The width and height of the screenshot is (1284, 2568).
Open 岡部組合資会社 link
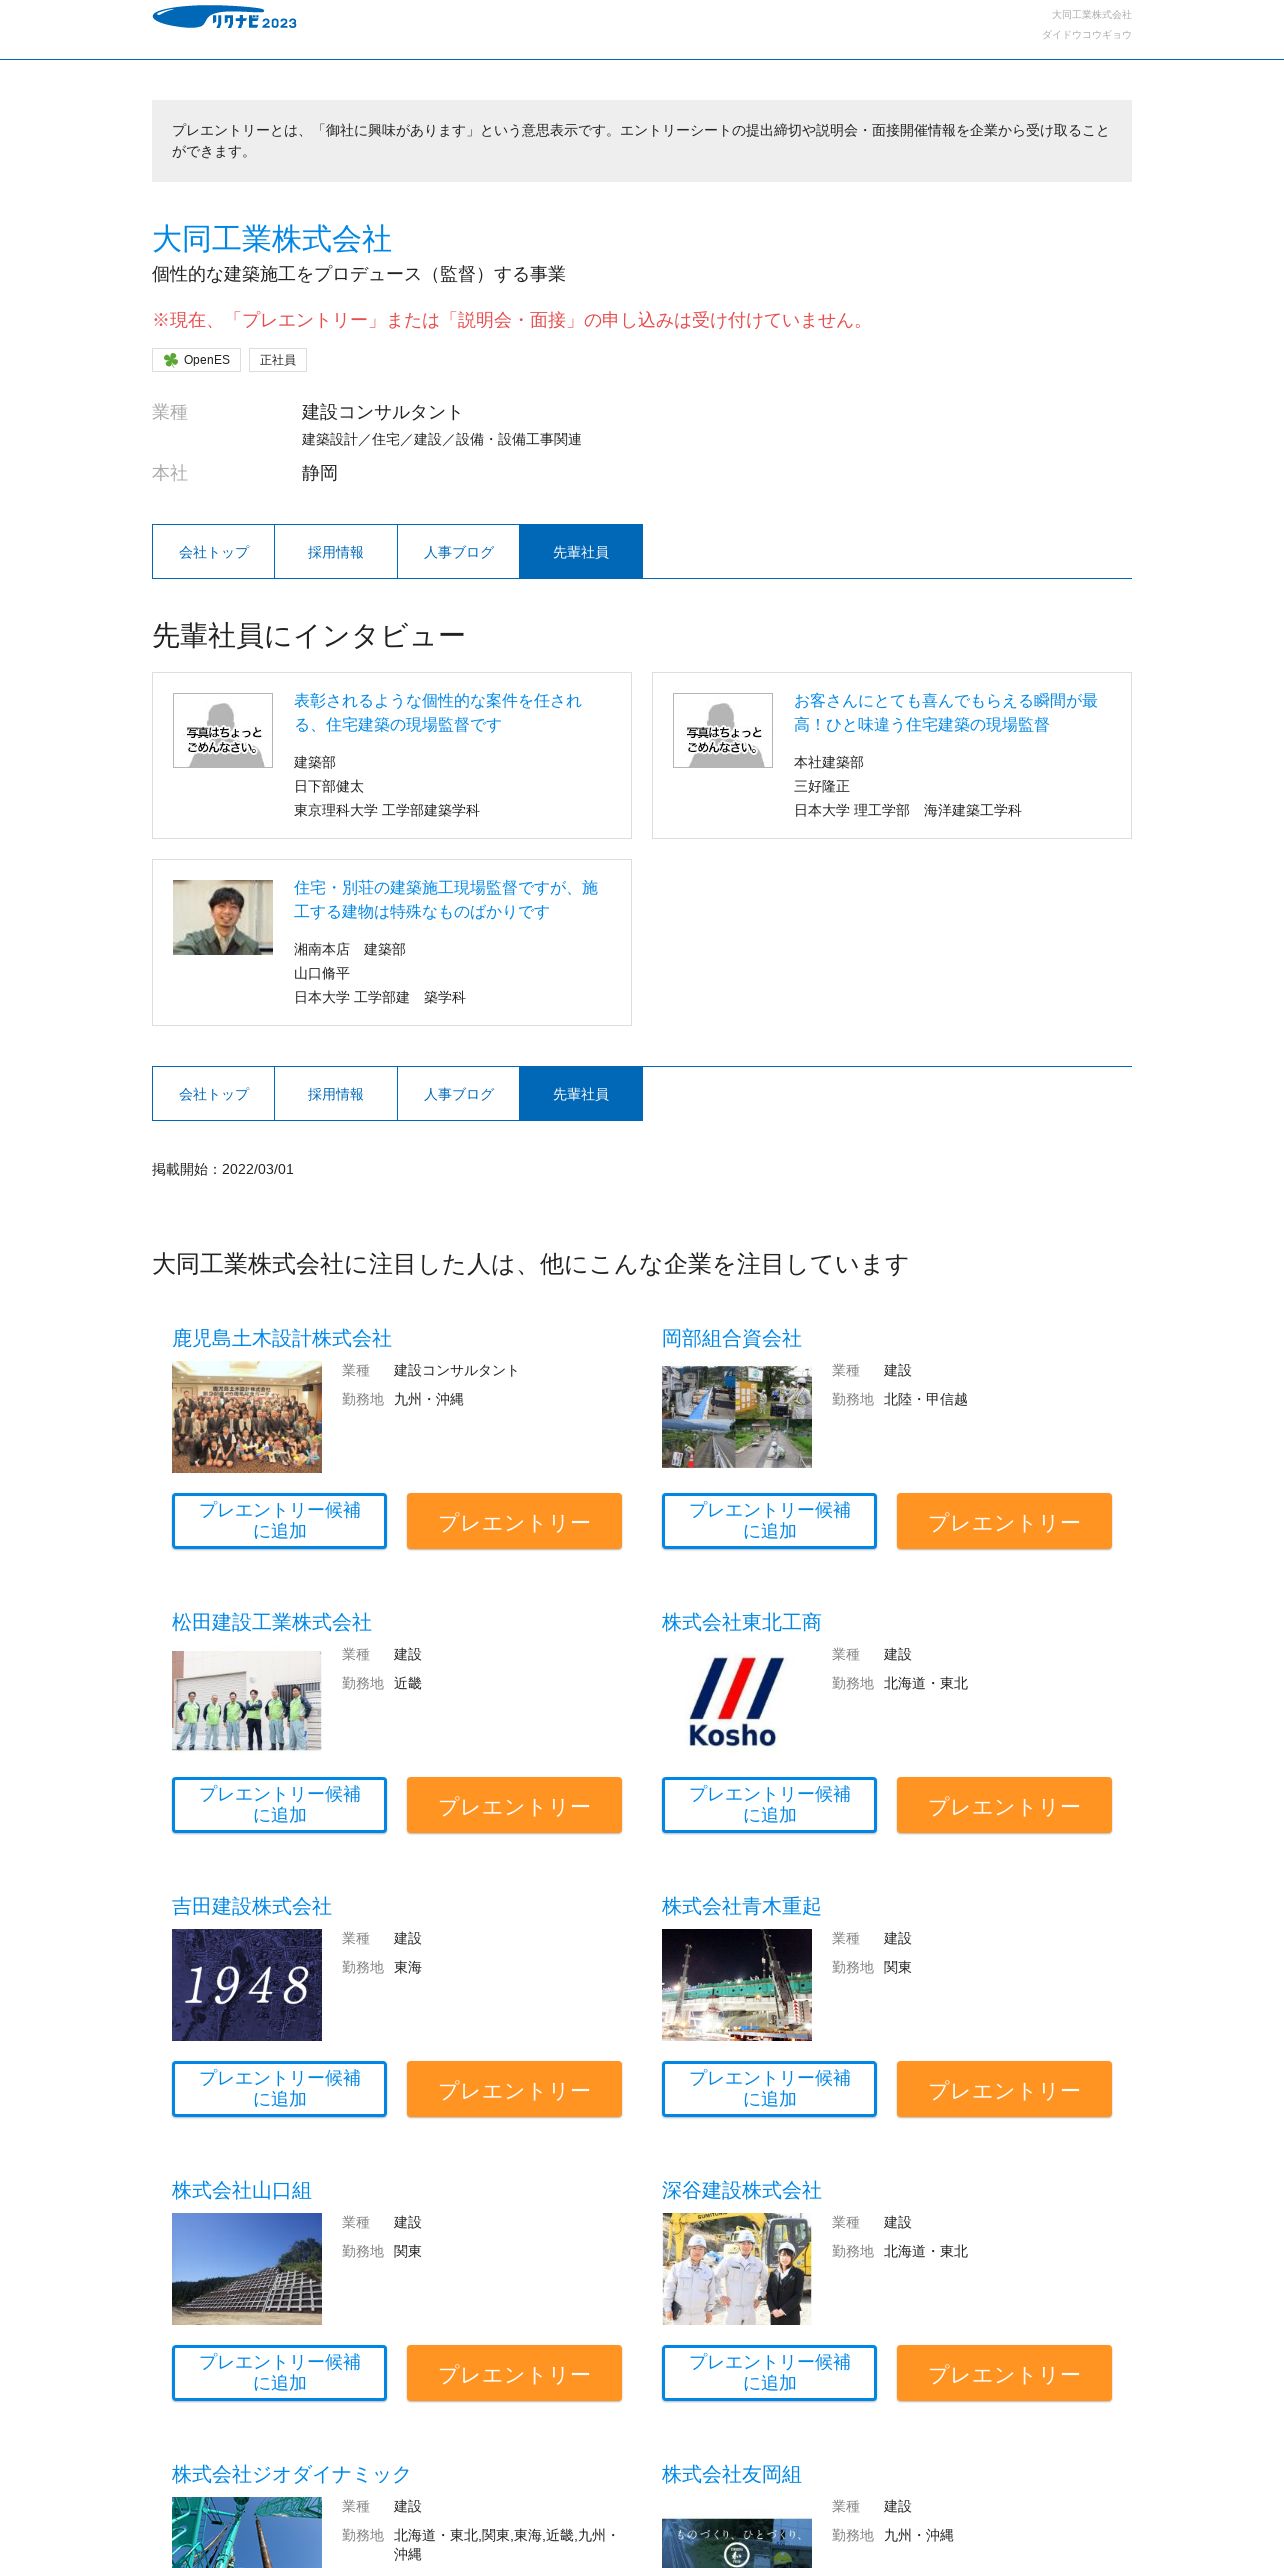click(731, 1338)
